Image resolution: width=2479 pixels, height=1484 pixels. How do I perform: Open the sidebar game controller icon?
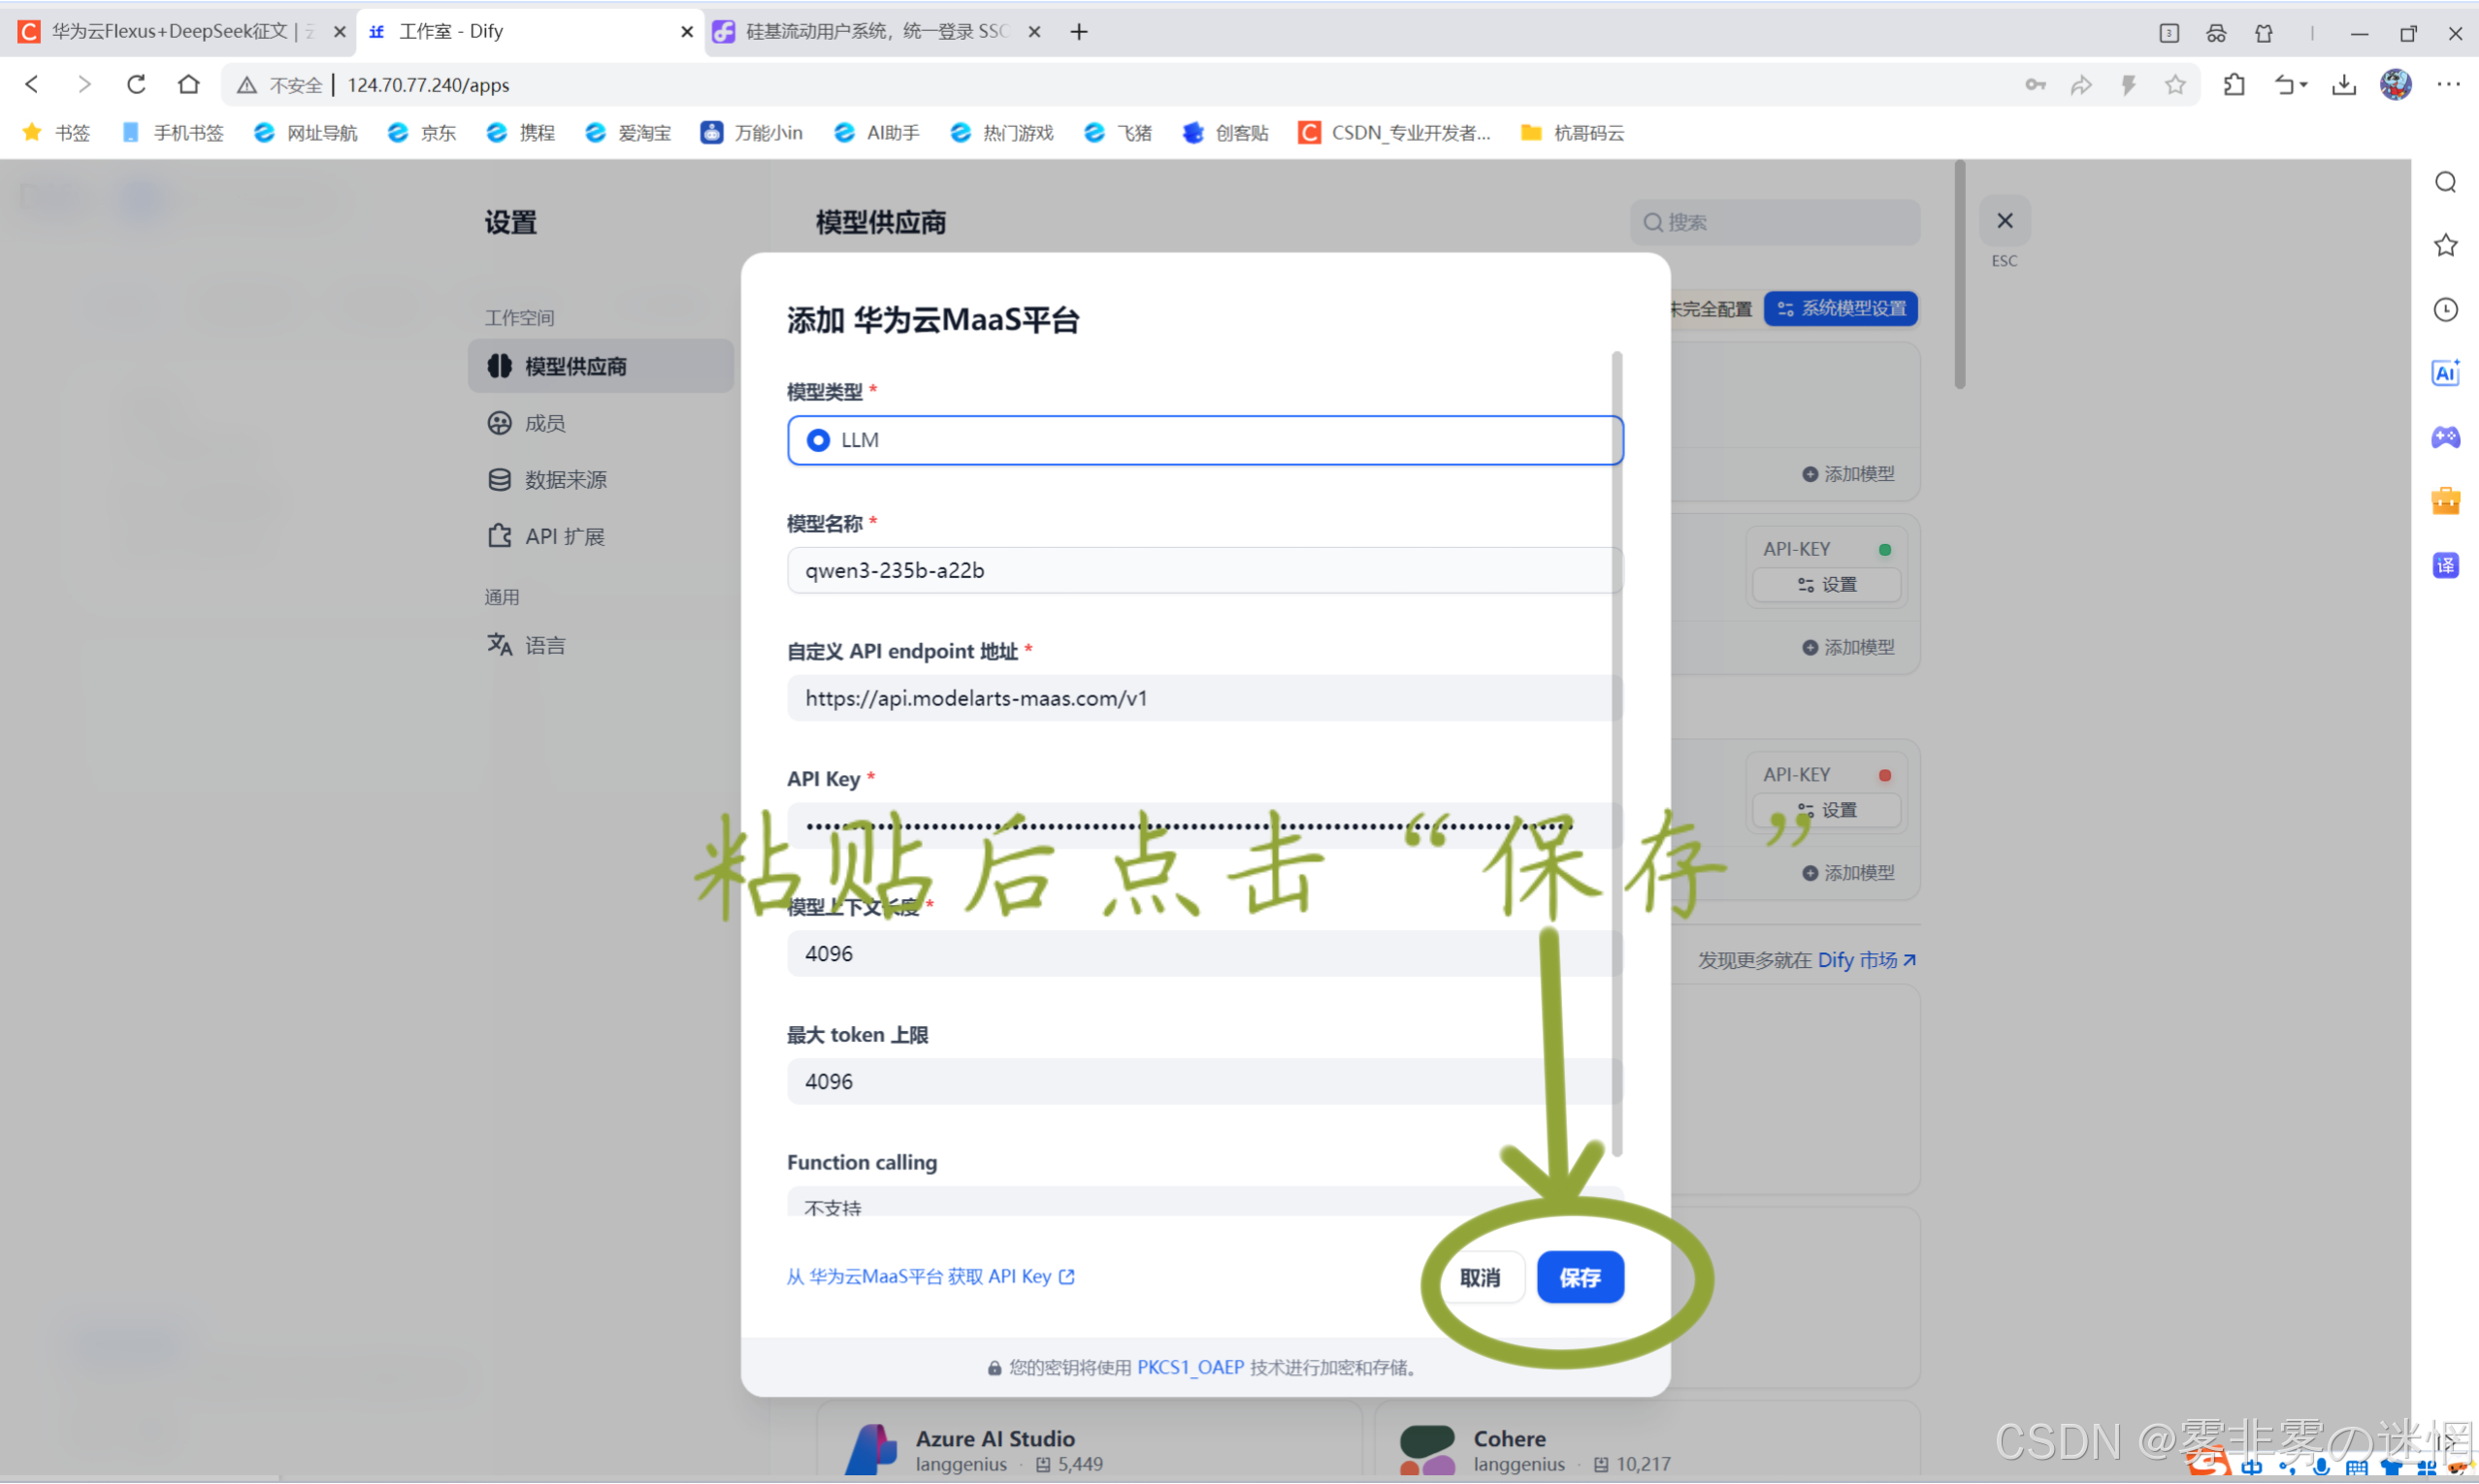point(2446,437)
